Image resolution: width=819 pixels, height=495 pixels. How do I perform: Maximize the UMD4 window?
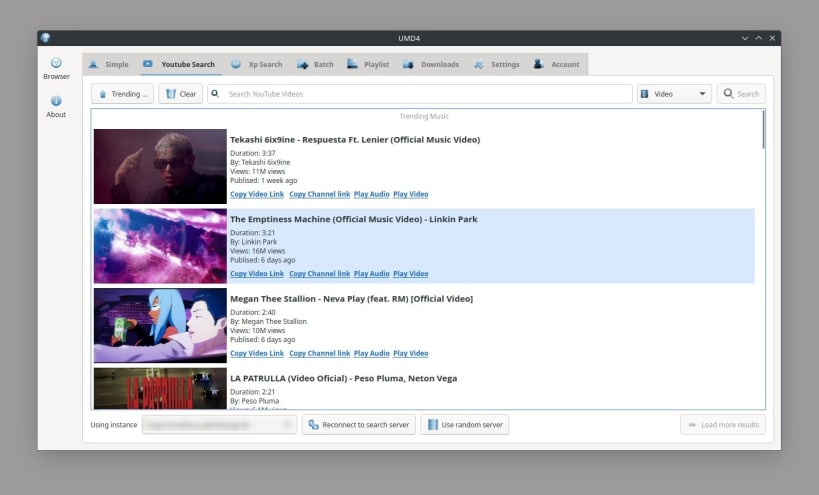click(x=758, y=38)
